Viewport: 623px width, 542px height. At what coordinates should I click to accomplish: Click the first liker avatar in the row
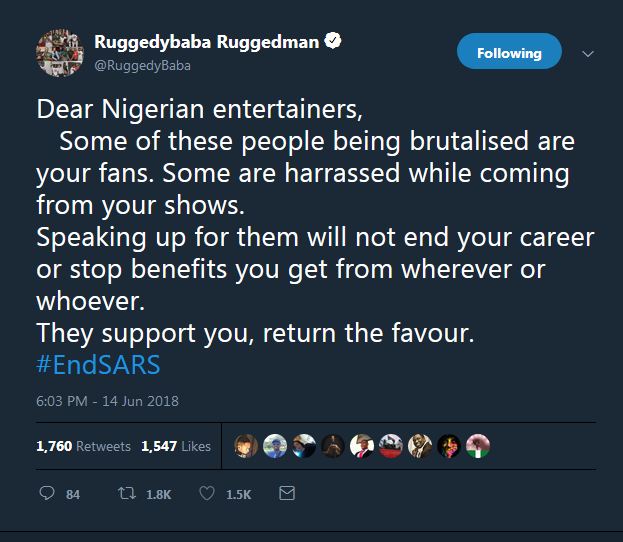pos(246,446)
